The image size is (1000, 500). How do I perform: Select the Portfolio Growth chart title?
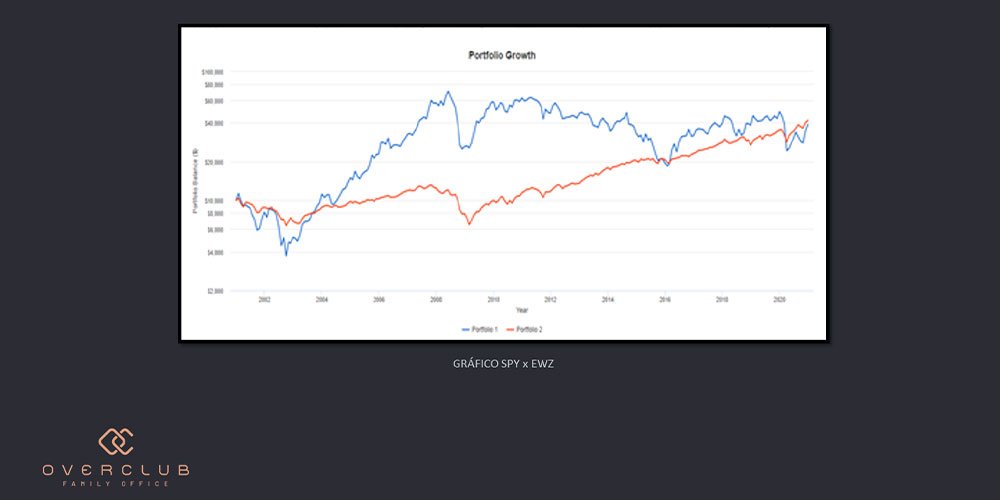[502, 56]
